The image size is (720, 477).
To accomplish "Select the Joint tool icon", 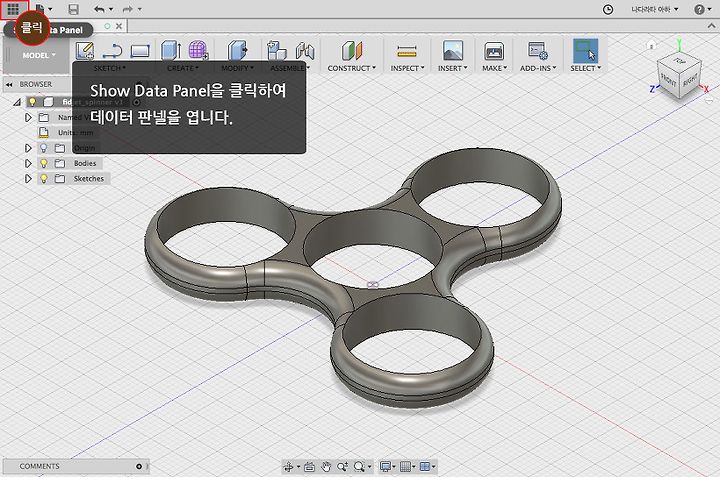I will pos(305,51).
